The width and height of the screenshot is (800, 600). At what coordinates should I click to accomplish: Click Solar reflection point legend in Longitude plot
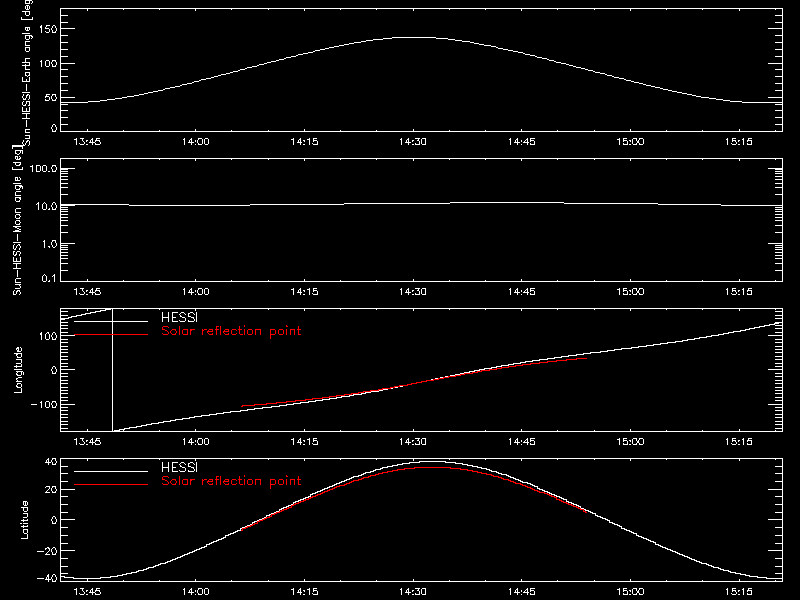(231, 331)
